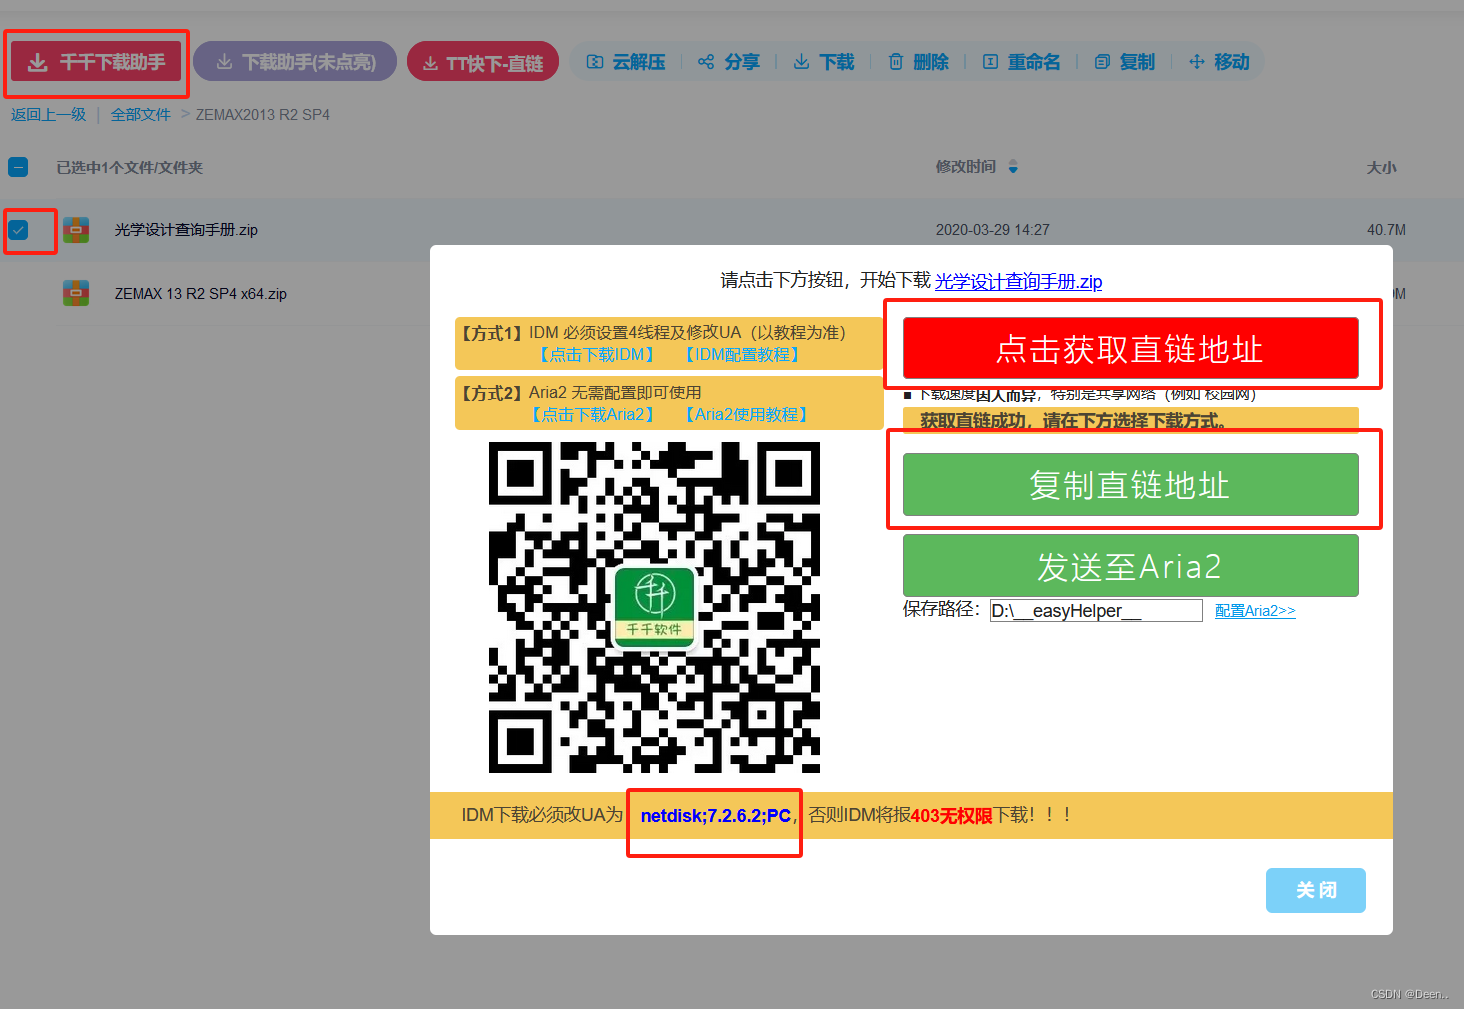This screenshot has width=1464, height=1009.
Task: Click the QR code image
Action: [x=654, y=608]
